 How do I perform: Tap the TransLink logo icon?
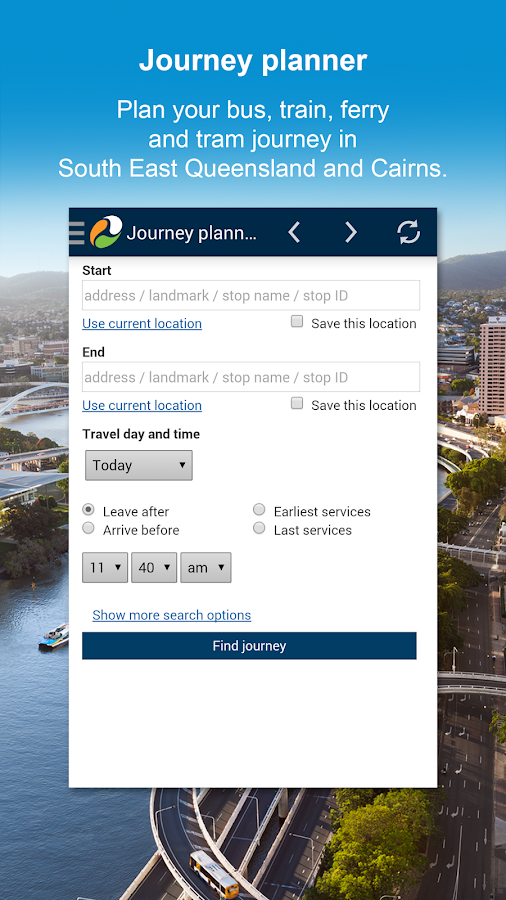click(106, 232)
